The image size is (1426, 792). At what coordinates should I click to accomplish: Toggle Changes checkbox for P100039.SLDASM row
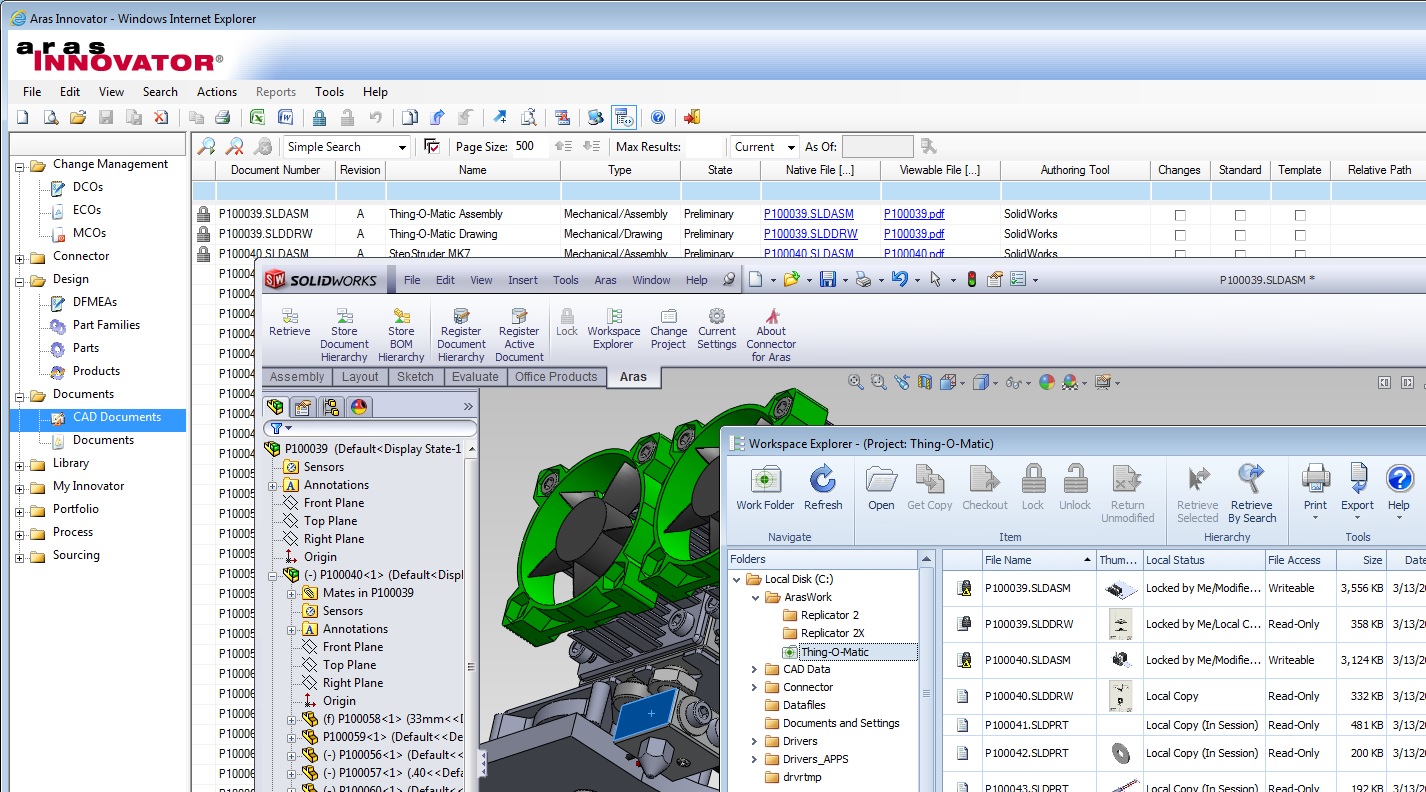[1180, 215]
